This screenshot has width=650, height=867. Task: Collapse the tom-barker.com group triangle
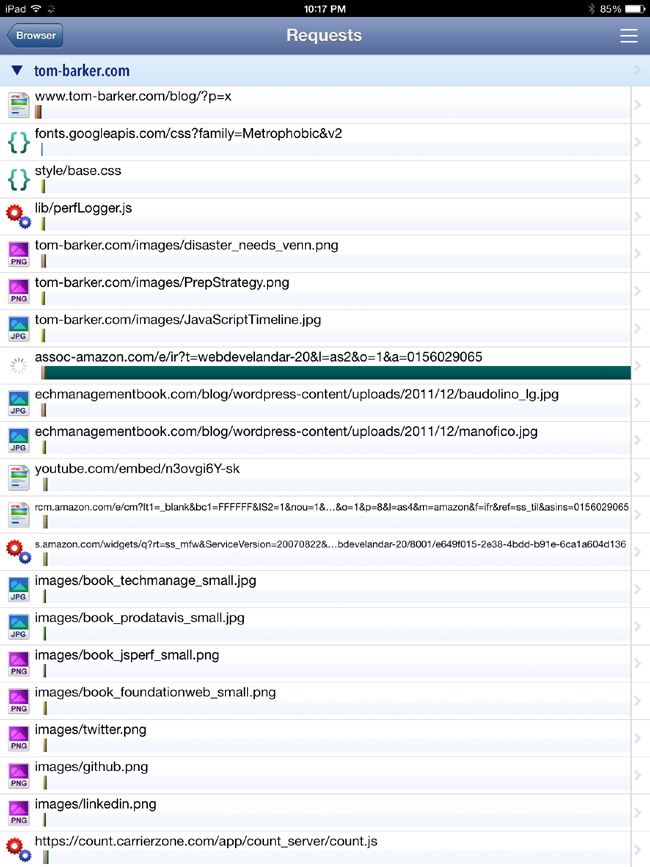17,71
